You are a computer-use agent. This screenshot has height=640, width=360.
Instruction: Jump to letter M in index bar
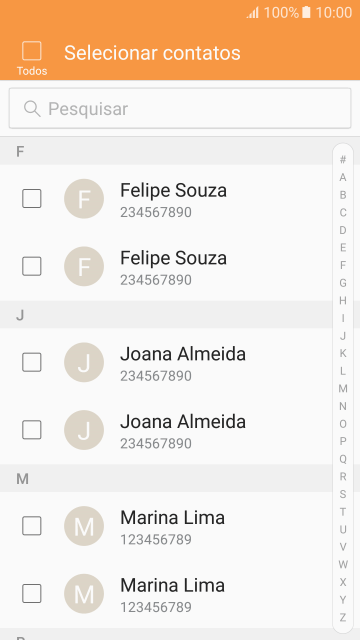(x=343, y=389)
